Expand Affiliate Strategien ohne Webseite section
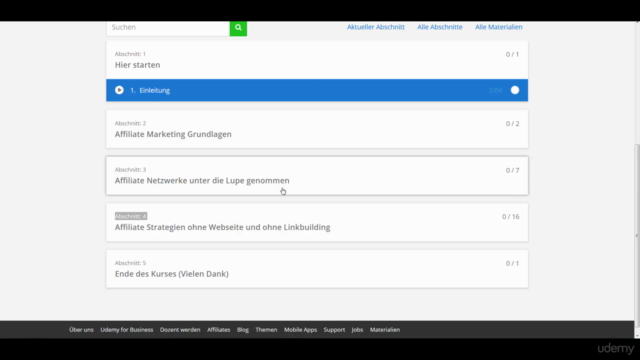 (x=317, y=222)
